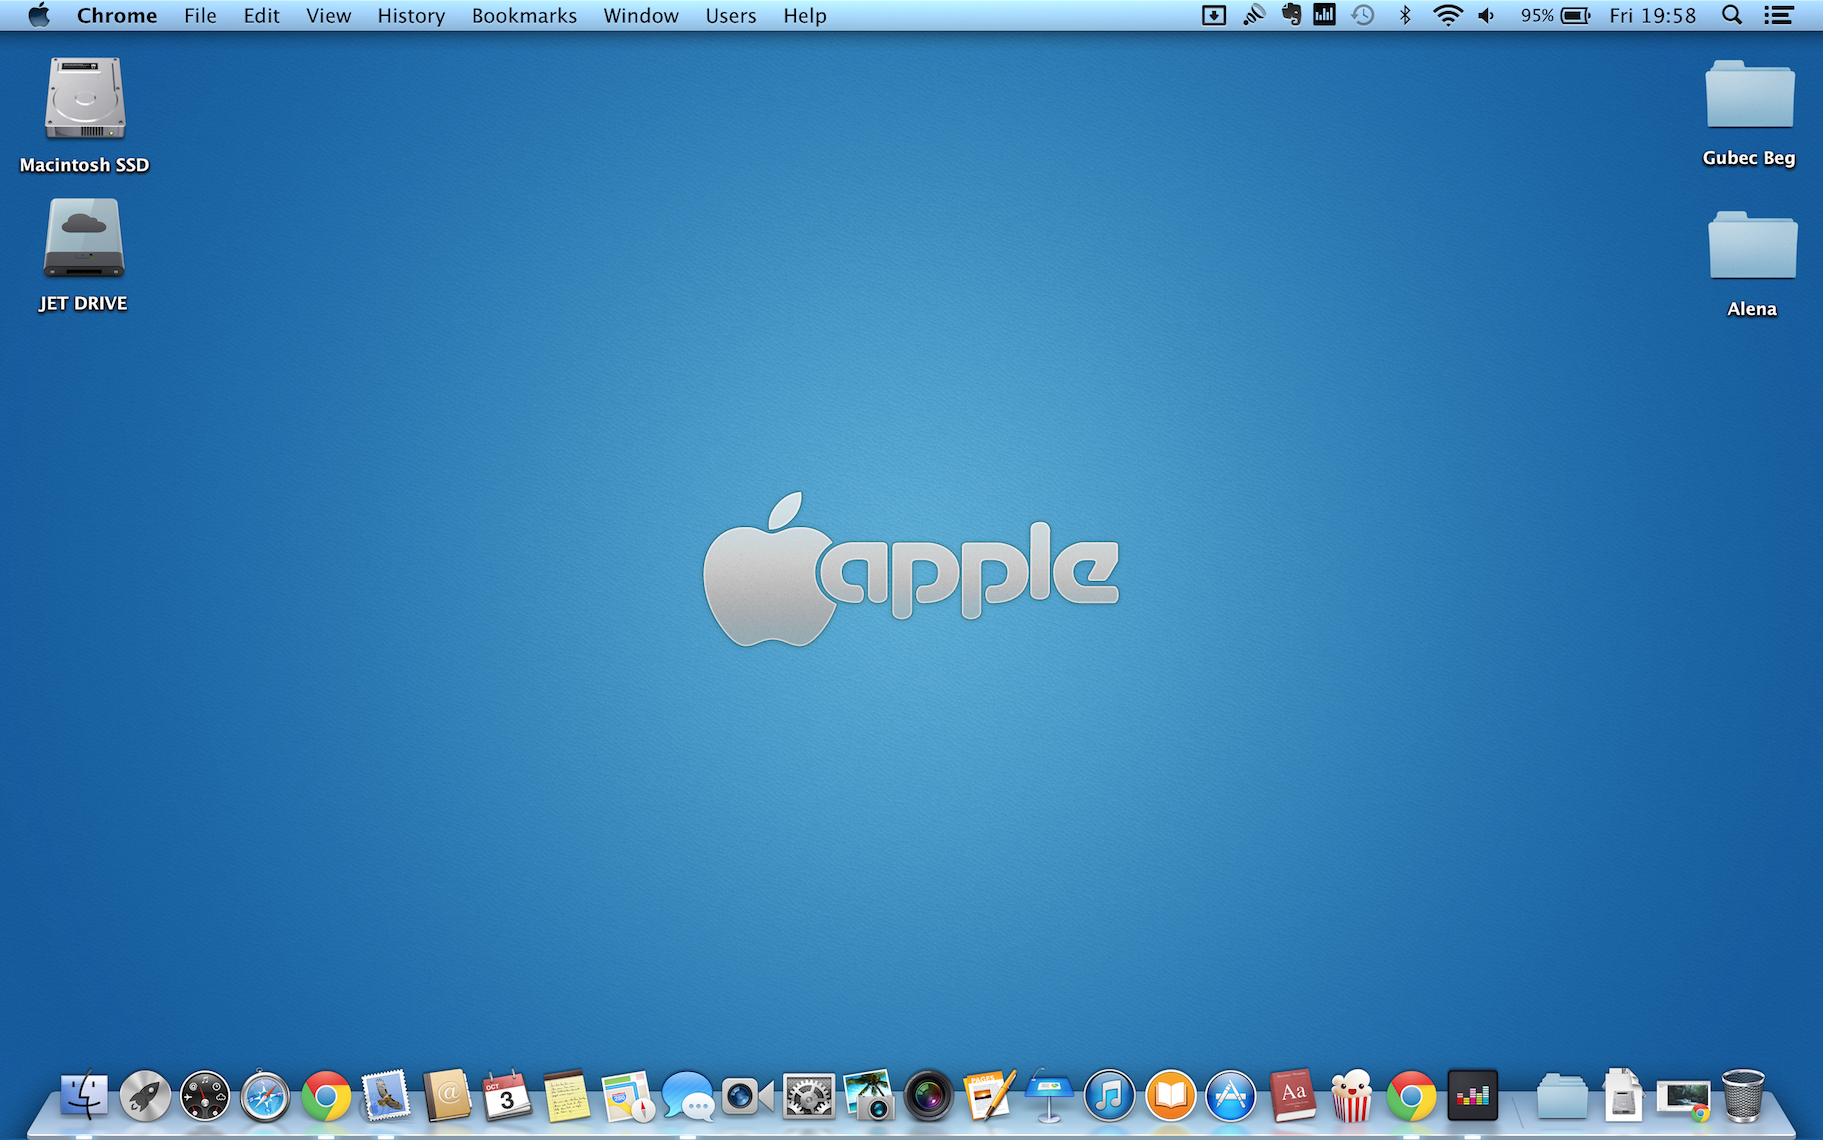This screenshot has width=1823, height=1140.
Task: Open Mail stamp icon in Dock
Action: pyautogui.click(x=386, y=1096)
